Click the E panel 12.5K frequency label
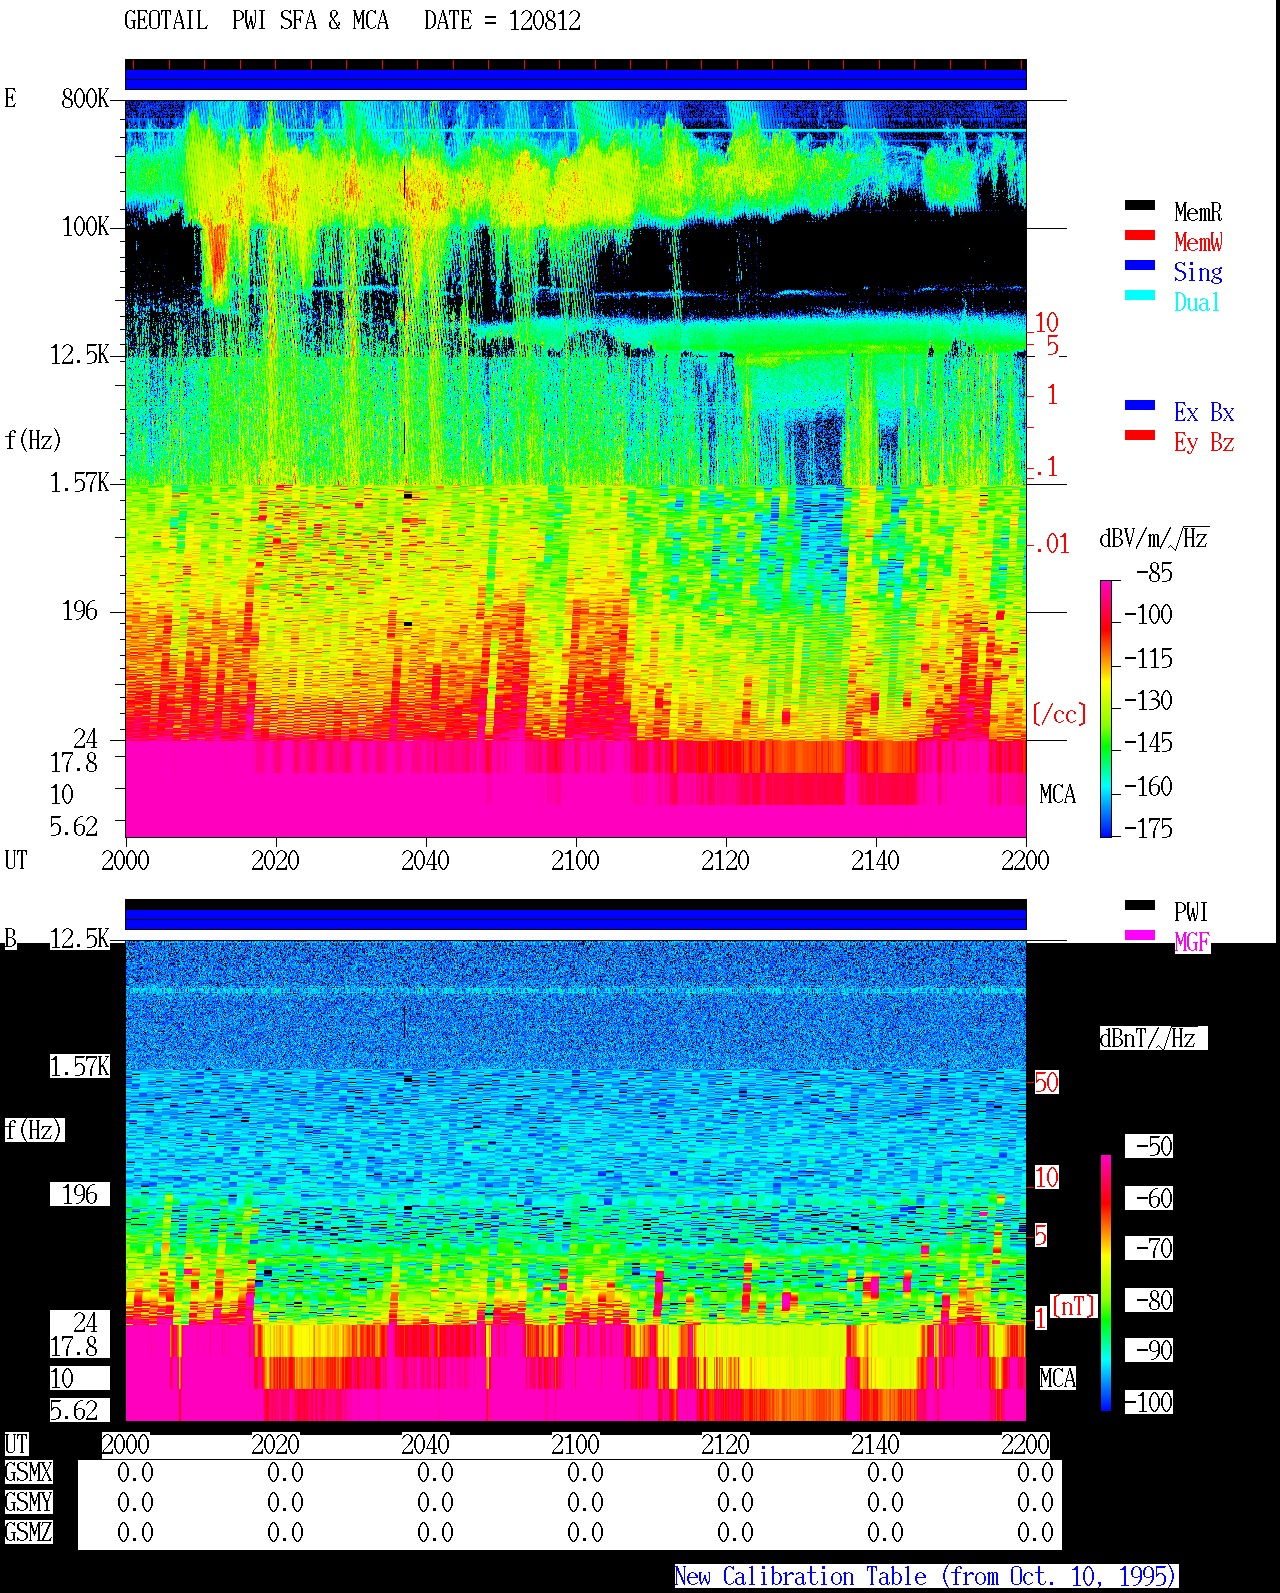Viewport: 1280px width, 1593px height. [79, 354]
